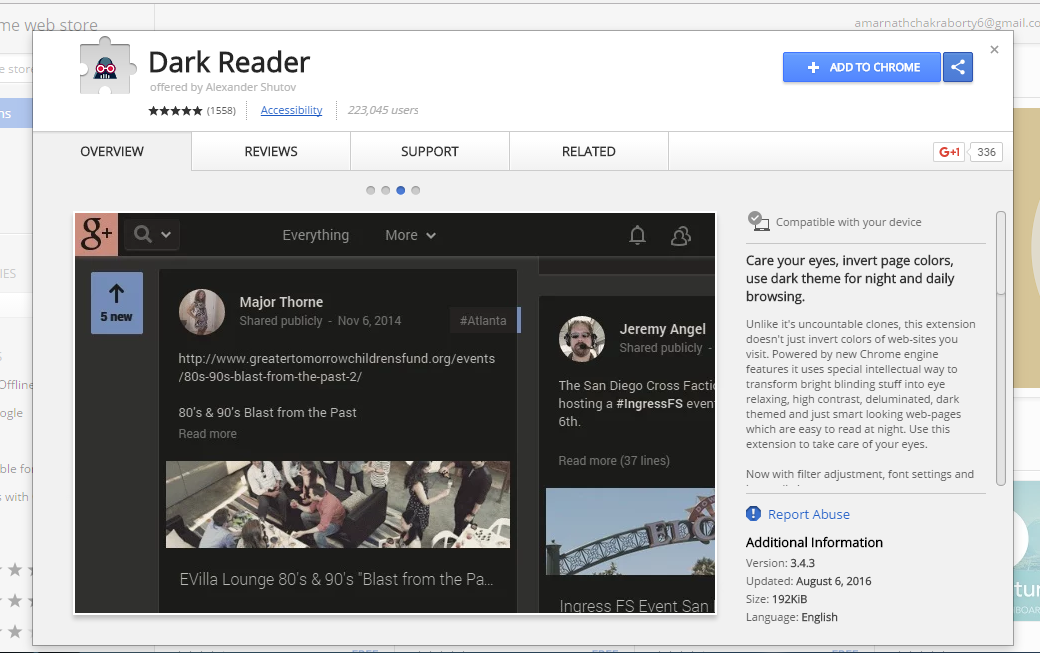
Task: Switch to the Reviews tab
Action: pos(271,151)
